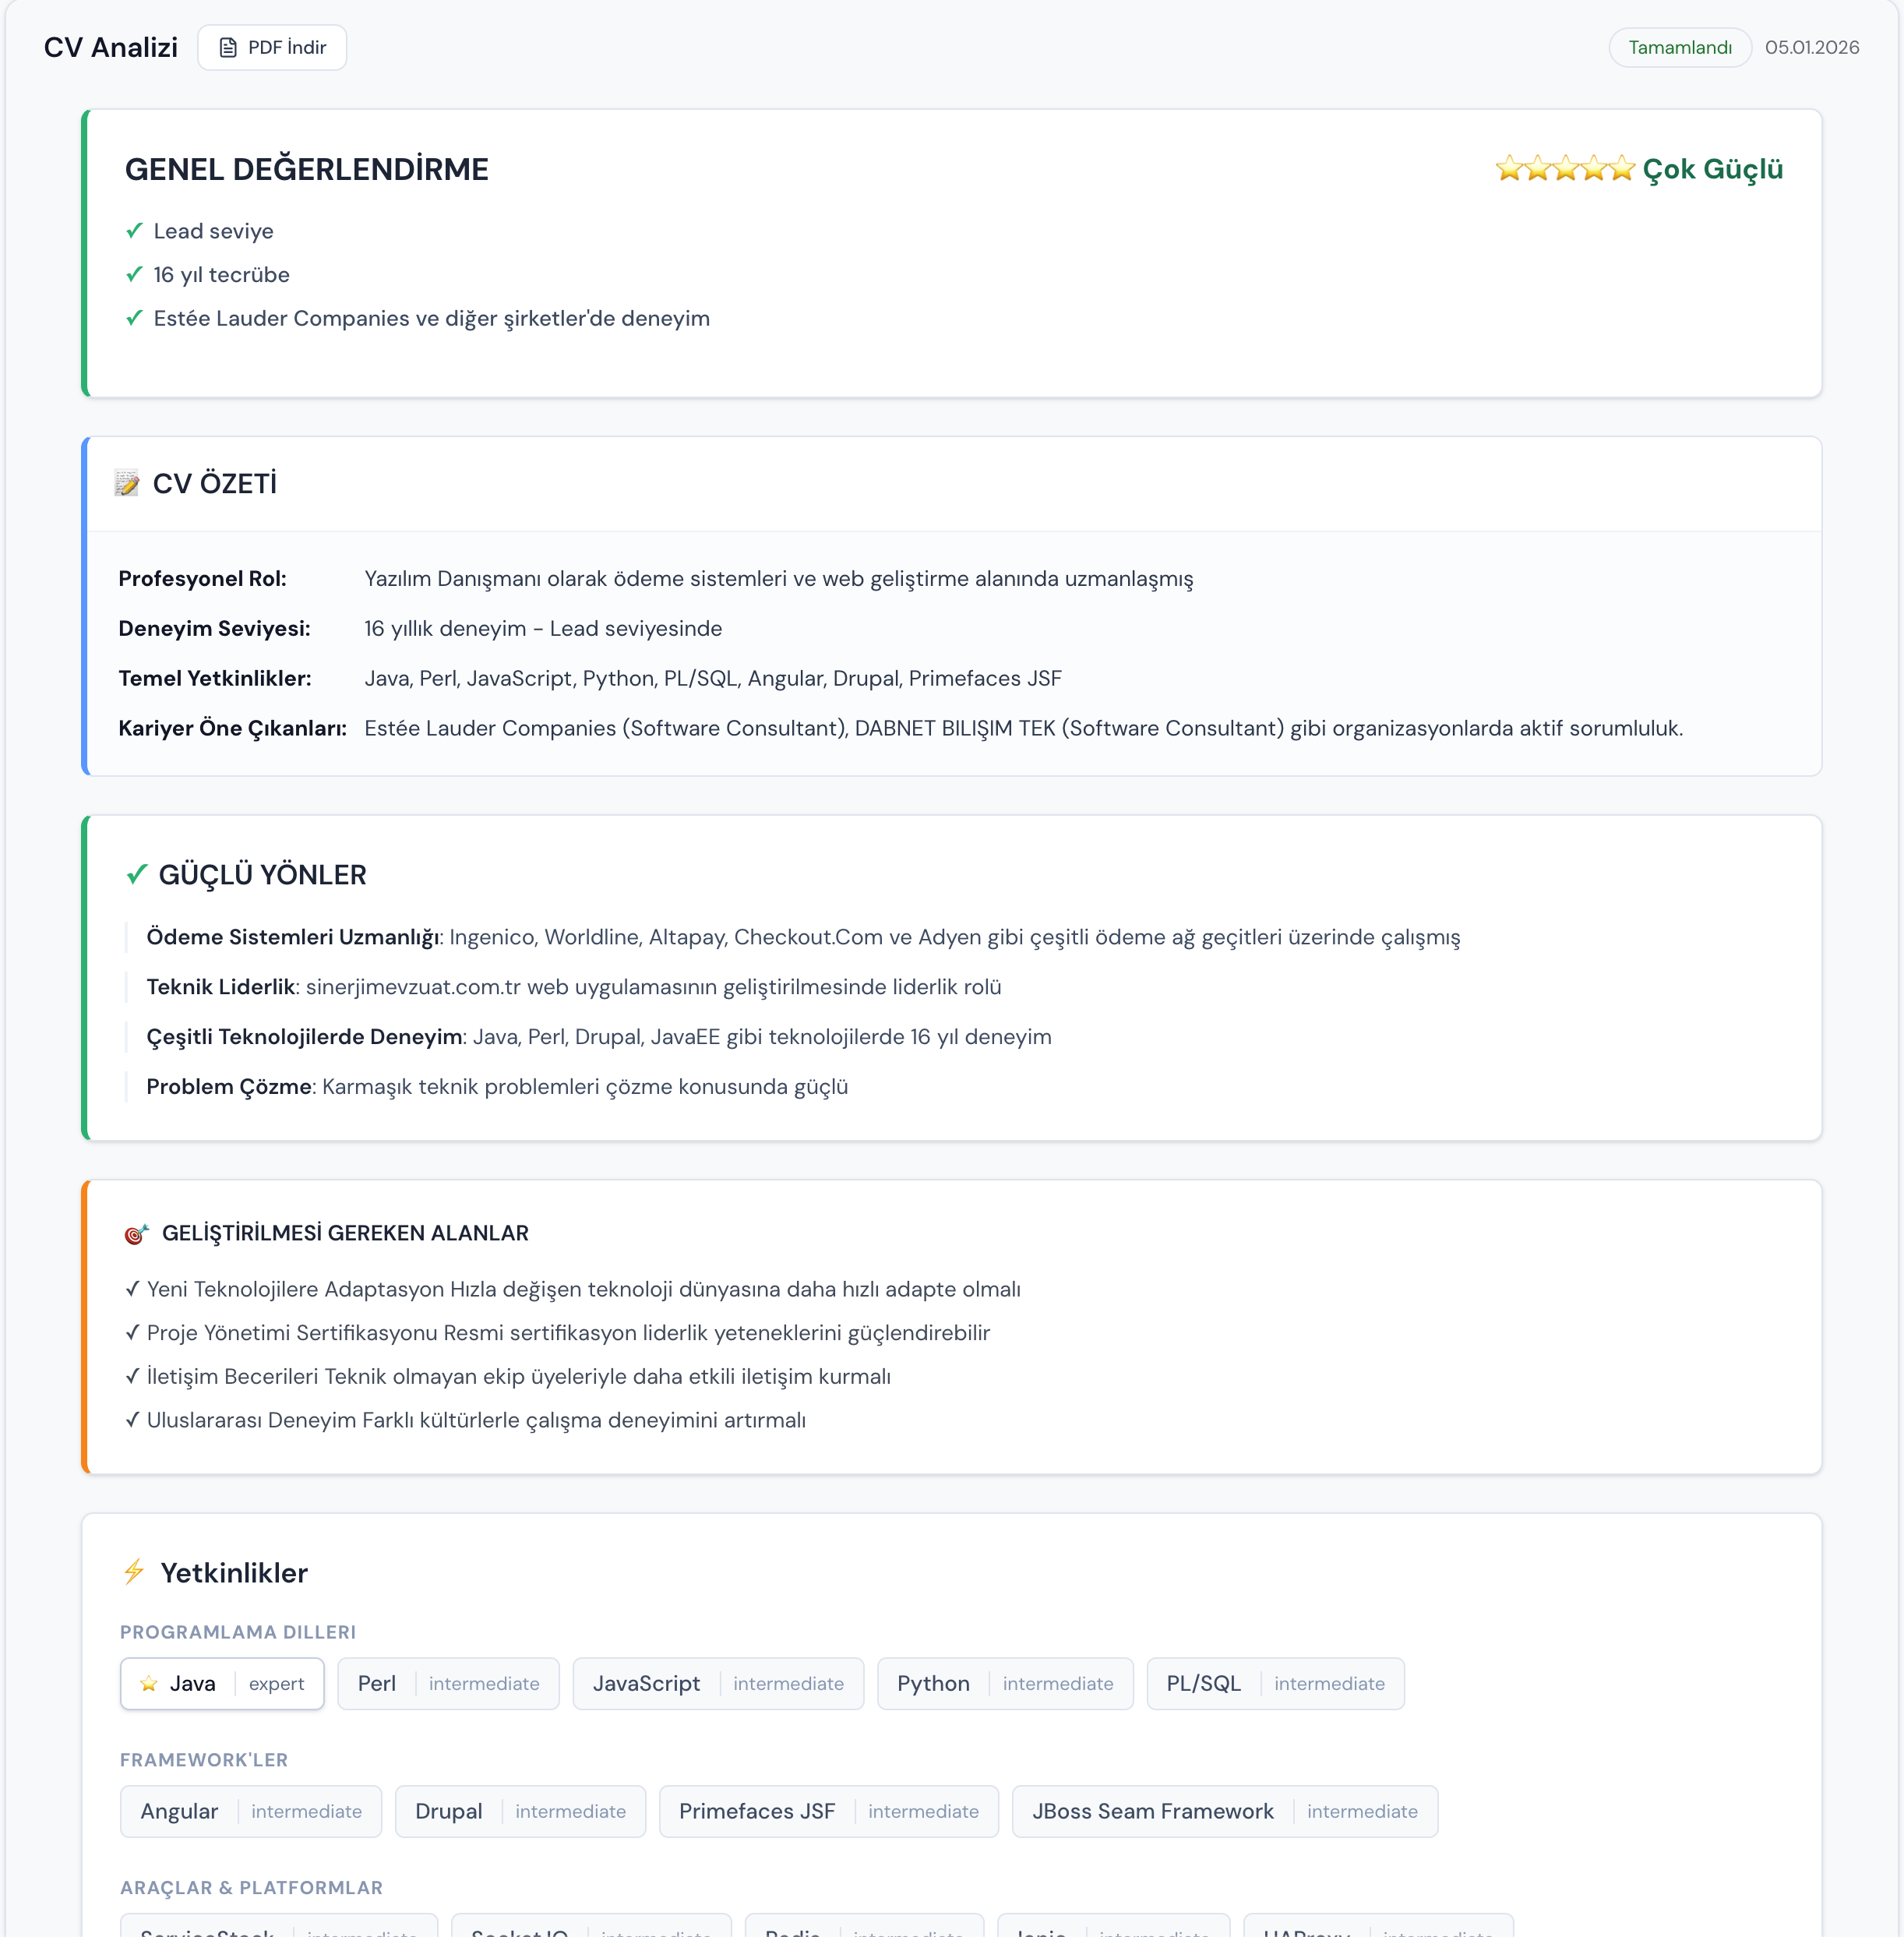The image size is (1904, 1937).
Task: Click the Drupal framework chip
Action: pyautogui.click(x=520, y=1811)
